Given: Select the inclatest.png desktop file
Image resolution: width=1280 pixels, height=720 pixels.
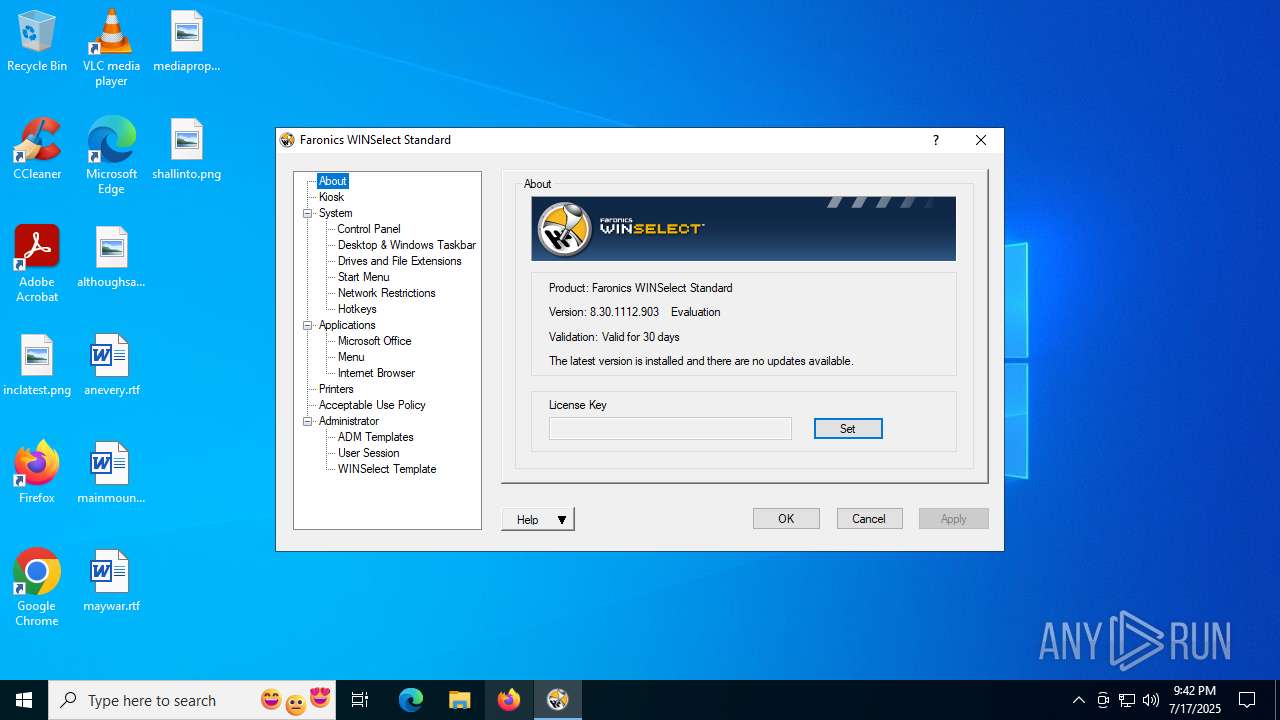Looking at the screenshot, I should [37, 366].
